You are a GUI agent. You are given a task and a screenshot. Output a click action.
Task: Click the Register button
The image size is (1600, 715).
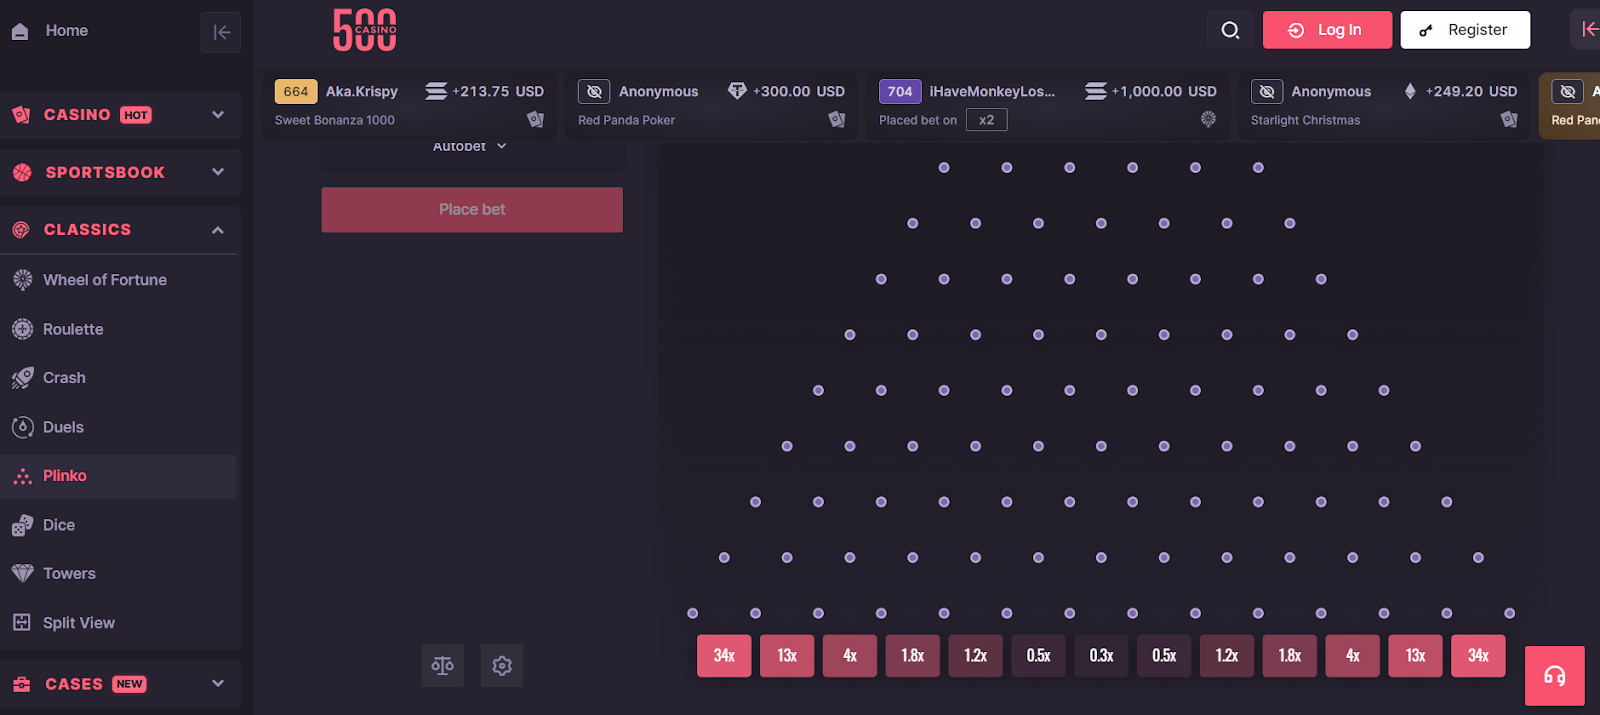pyautogui.click(x=1465, y=30)
